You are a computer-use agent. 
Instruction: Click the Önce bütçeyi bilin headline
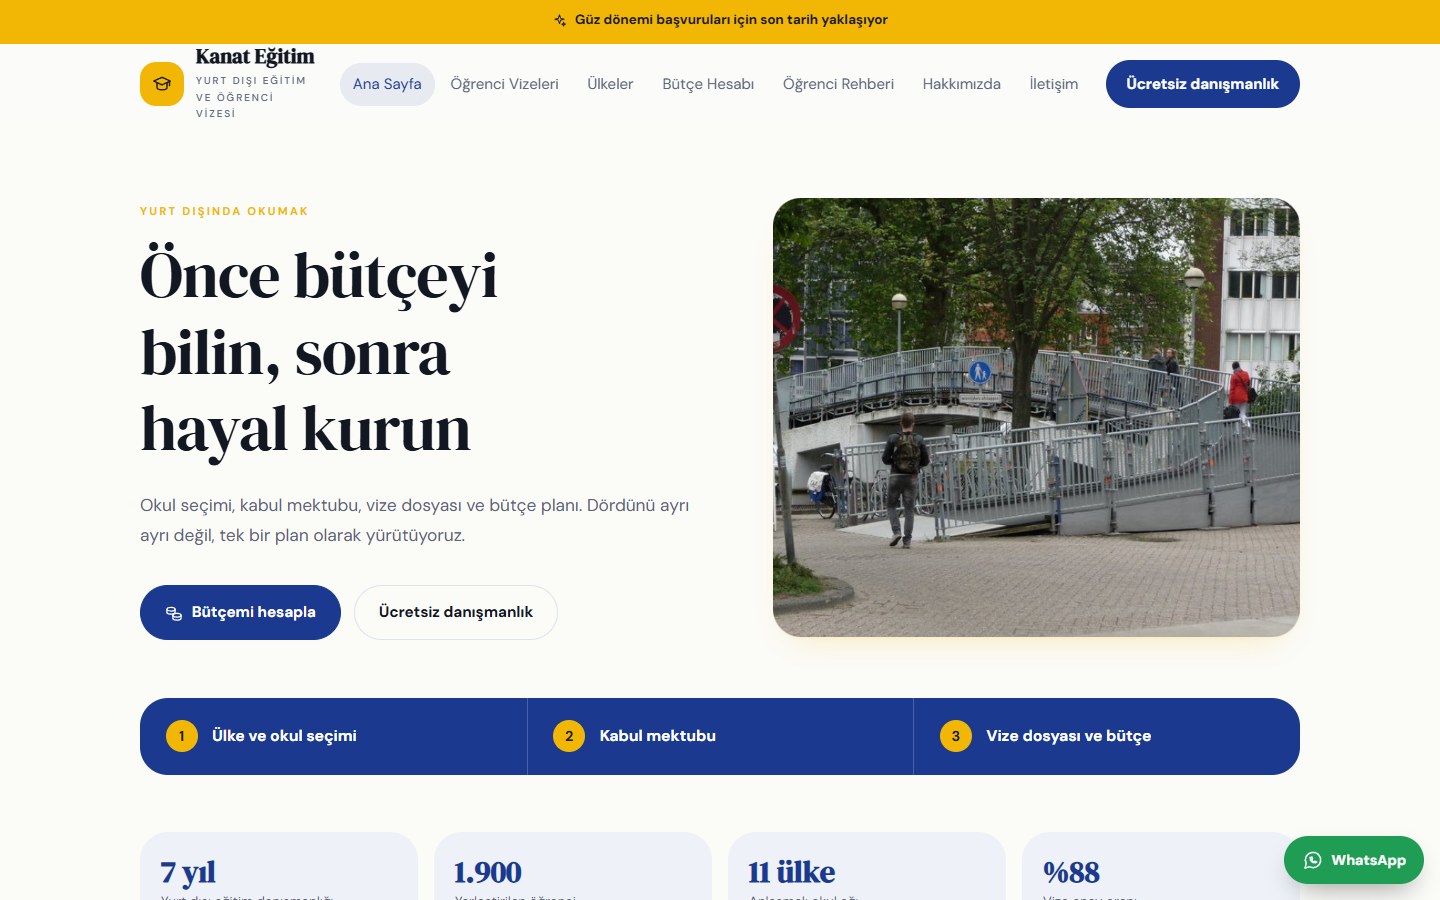[x=319, y=352]
